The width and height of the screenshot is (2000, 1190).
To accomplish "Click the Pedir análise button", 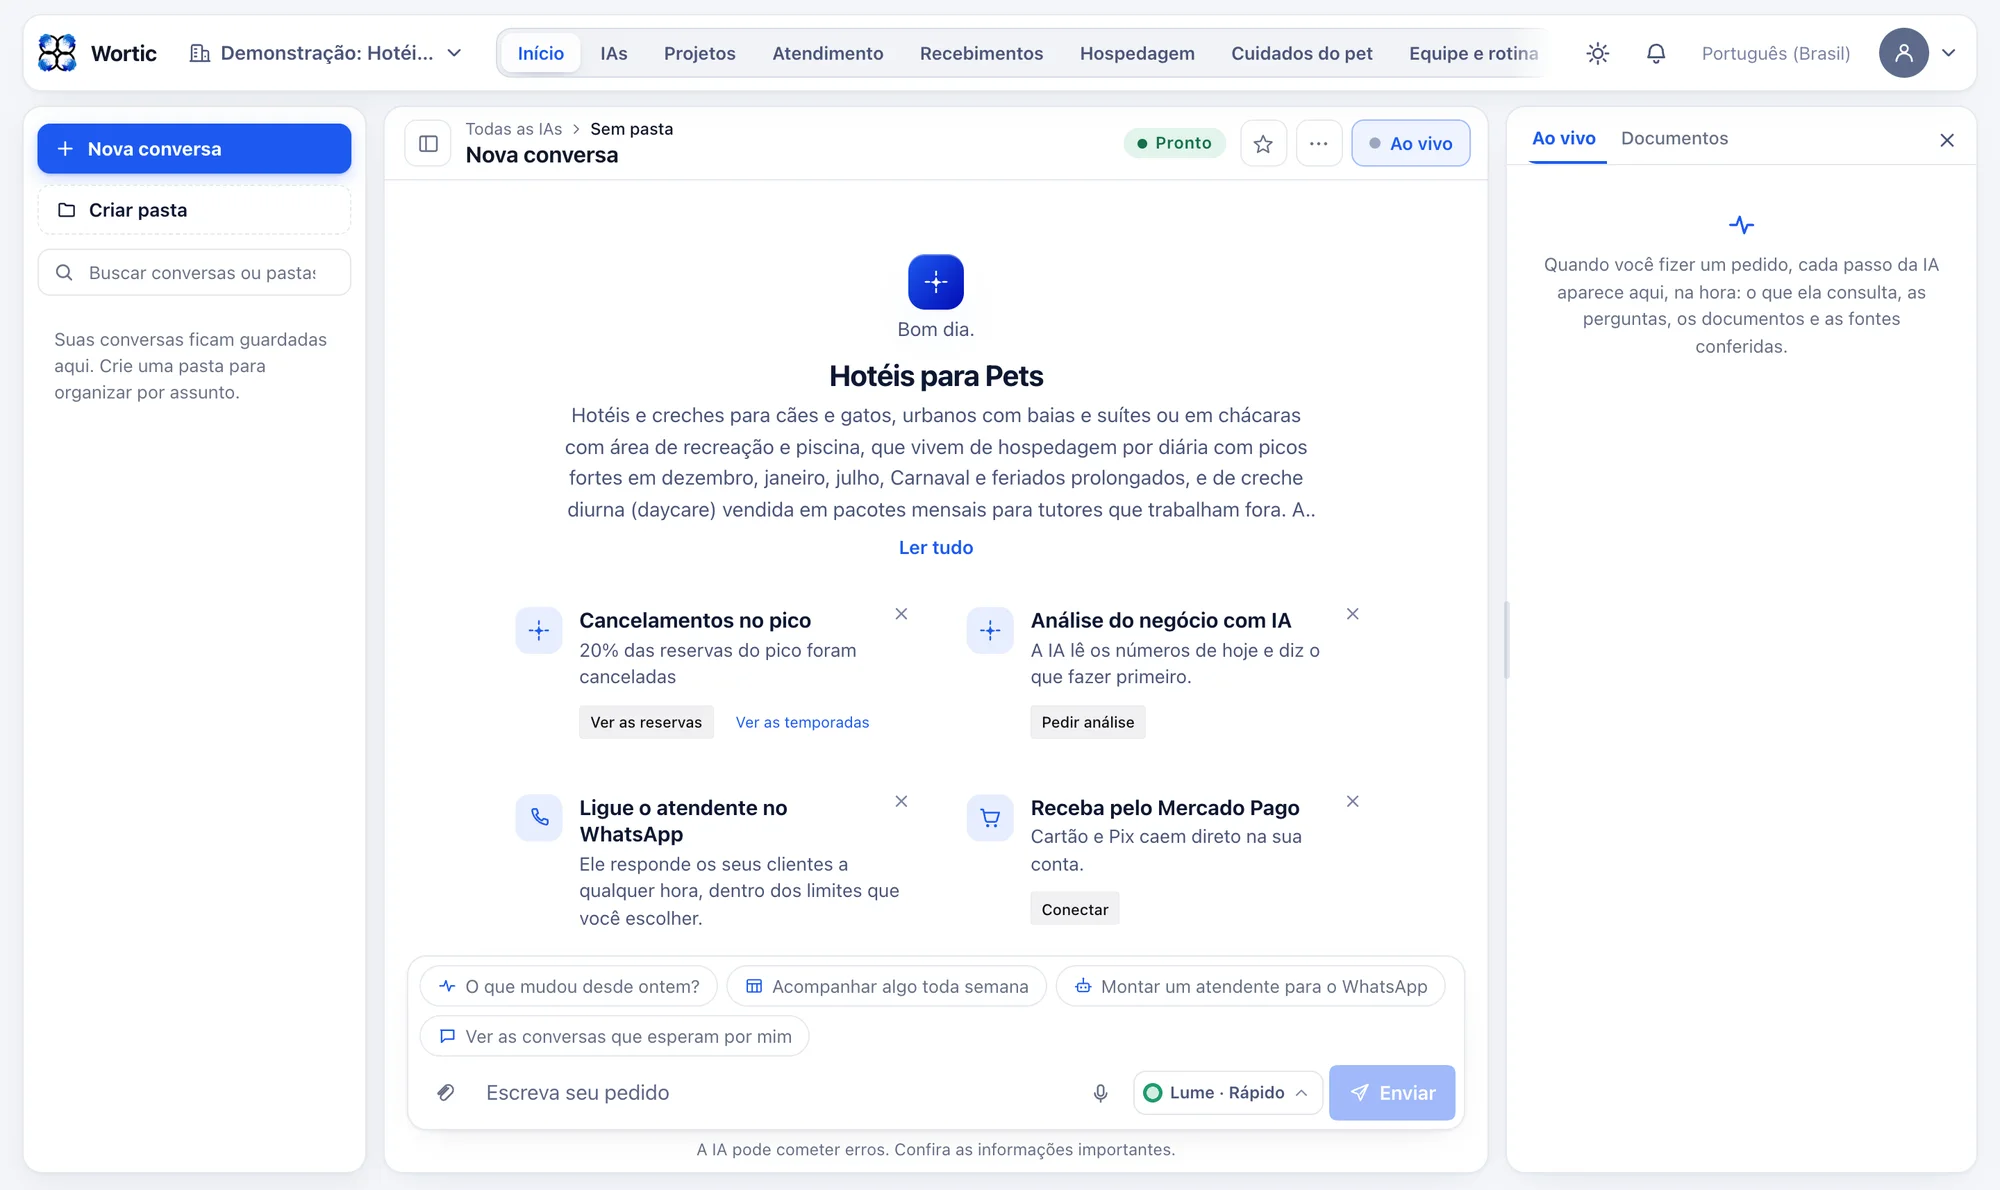I will [1088, 722].
